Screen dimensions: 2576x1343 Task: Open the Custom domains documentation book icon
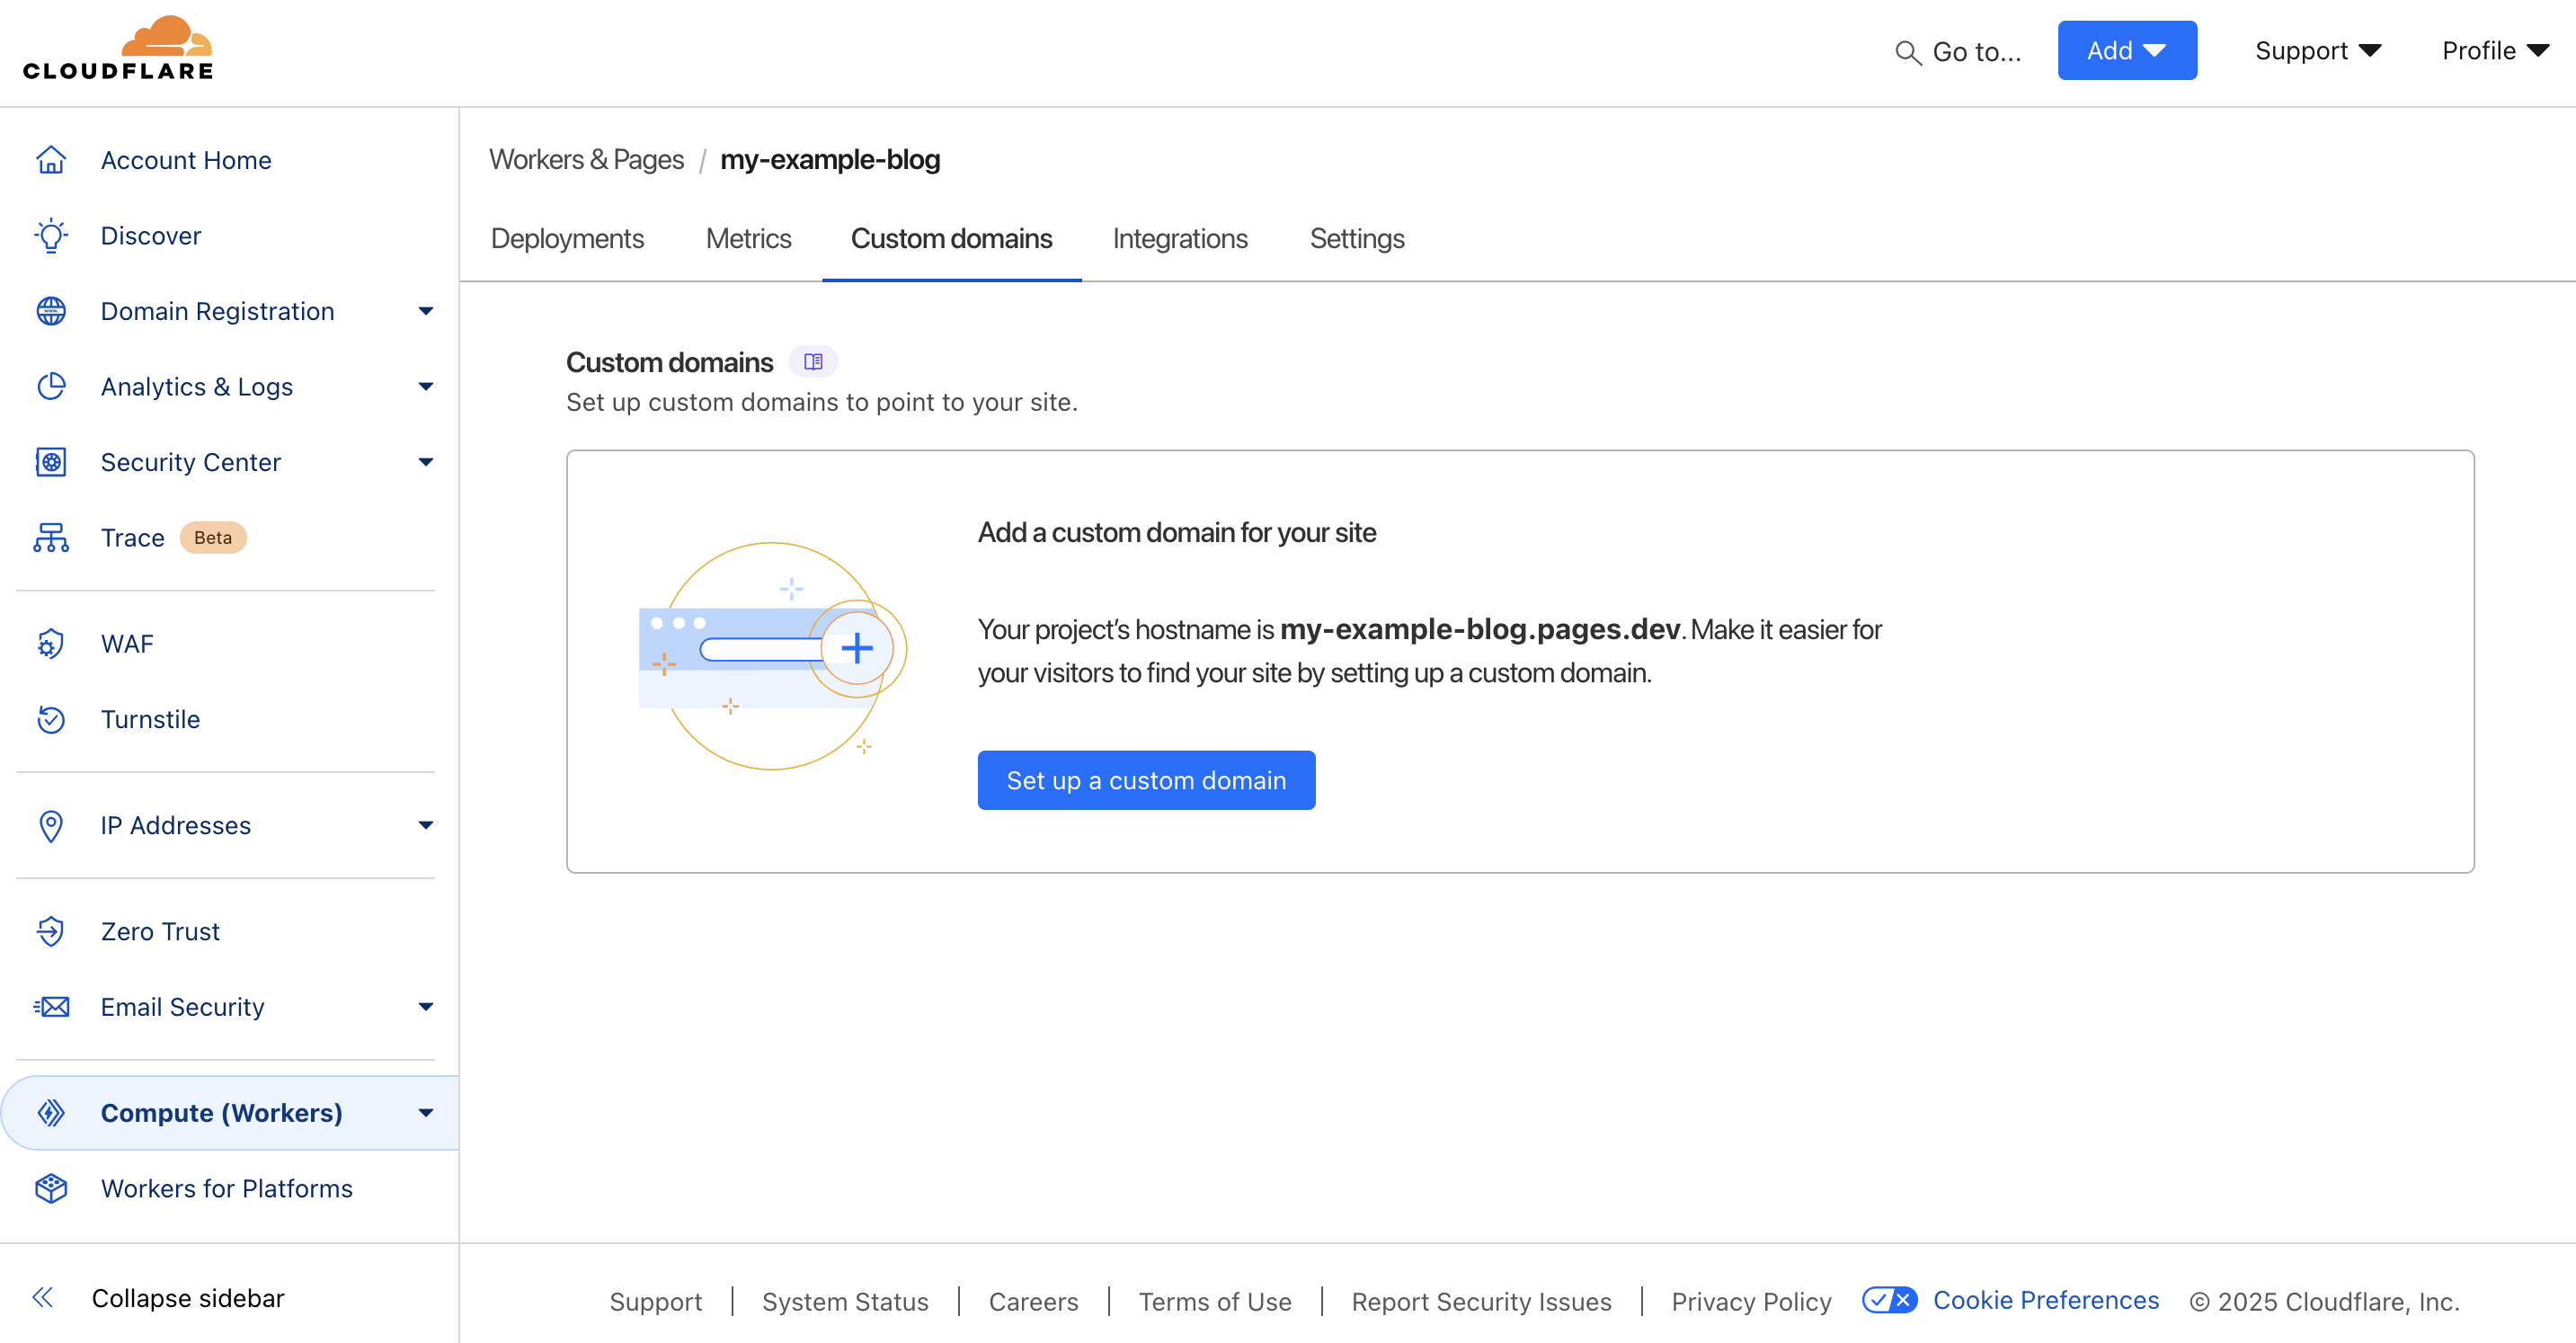(813, 362)
